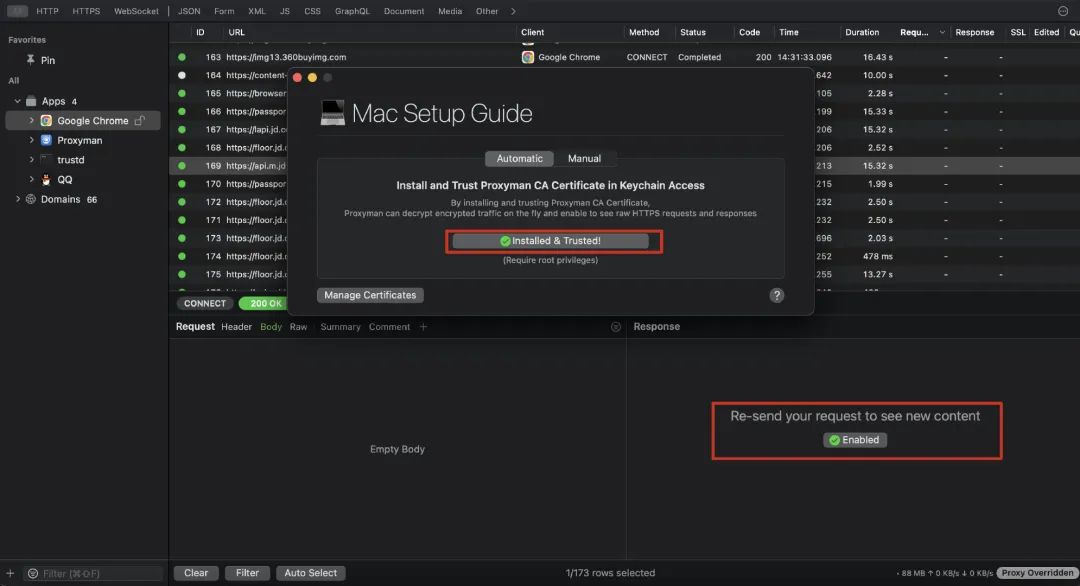Click the filter icon in the bottom search field
This screenshot has height=586, width=1080.
pyautogui.click(x=32, y=574)
